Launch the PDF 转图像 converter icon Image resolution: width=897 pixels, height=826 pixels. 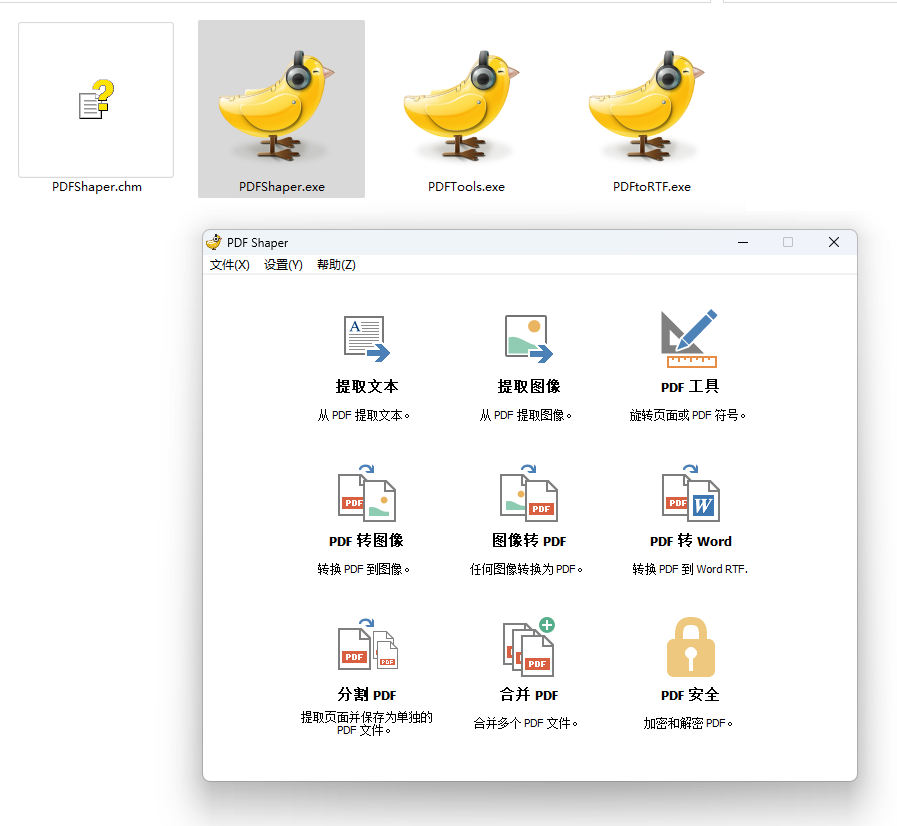tap(367, 493)
